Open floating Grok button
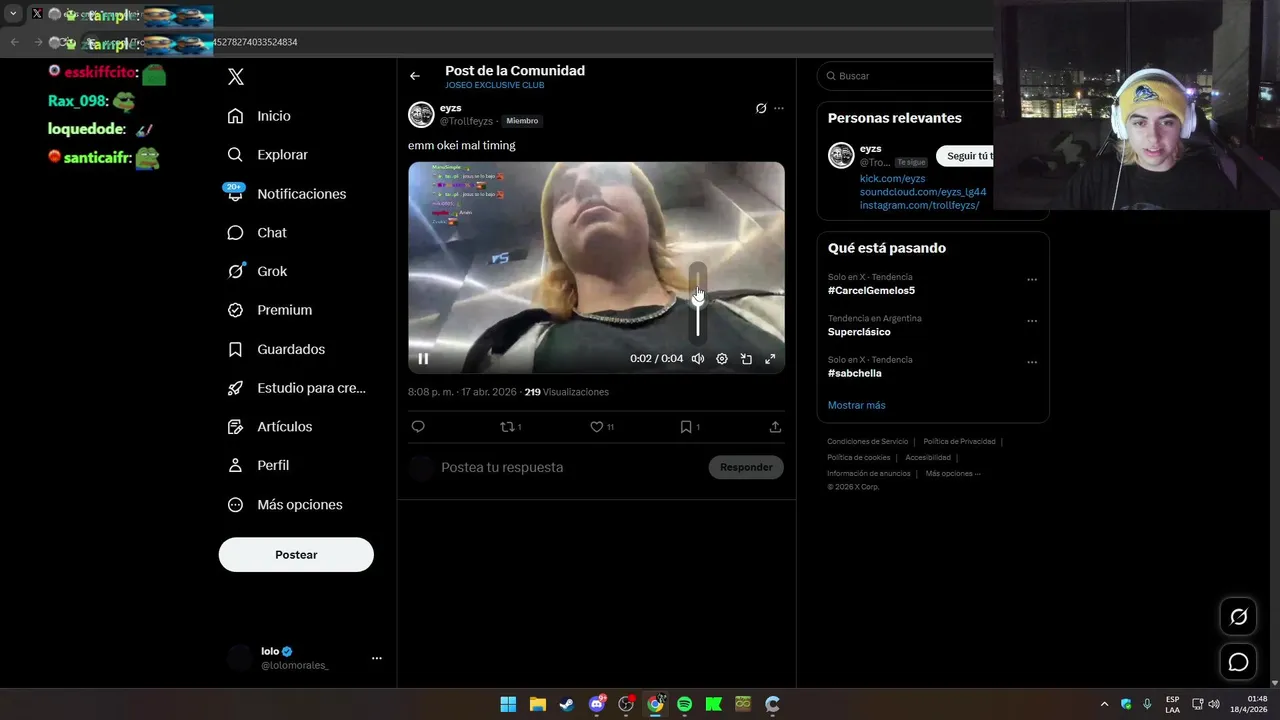This screenshot has width=1280, height=720. tap(1238, 617)
